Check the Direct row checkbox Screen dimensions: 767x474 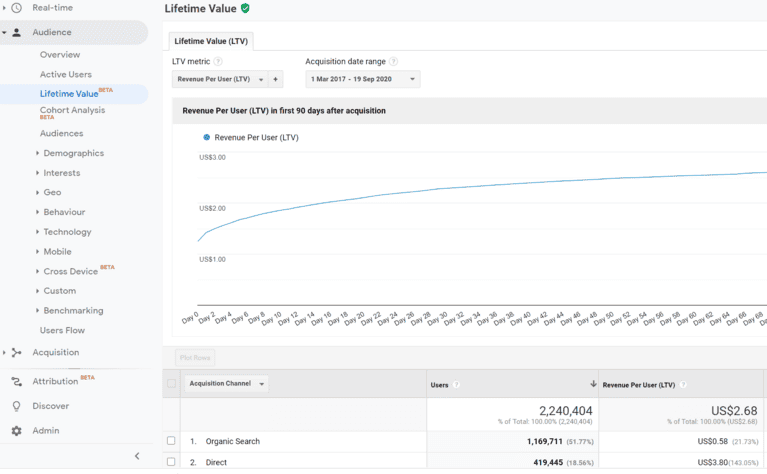171,462
